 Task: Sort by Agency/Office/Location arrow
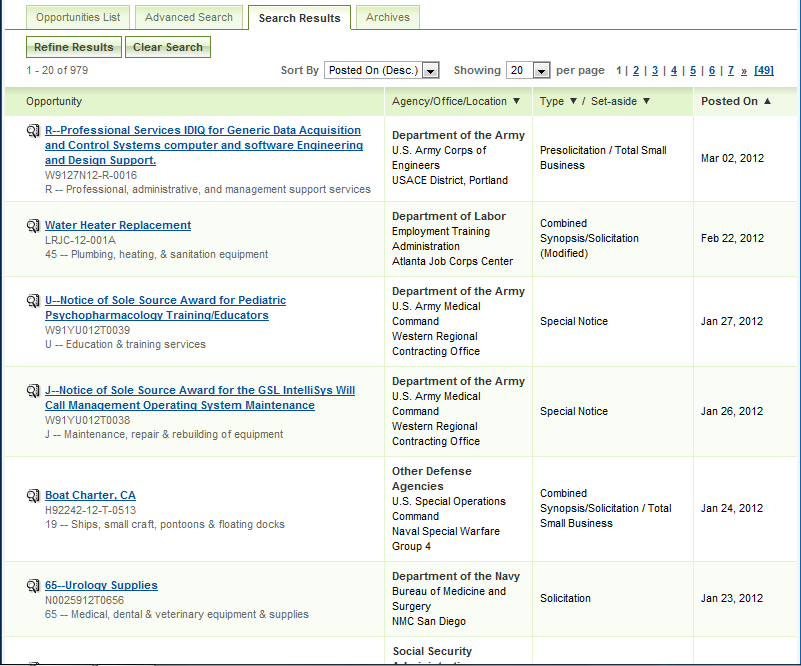[516, 101]
